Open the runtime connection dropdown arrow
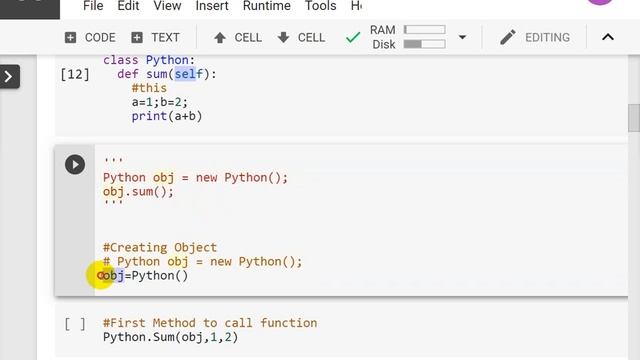The height and width of the screenshot is (360, 640). [462, 37]
